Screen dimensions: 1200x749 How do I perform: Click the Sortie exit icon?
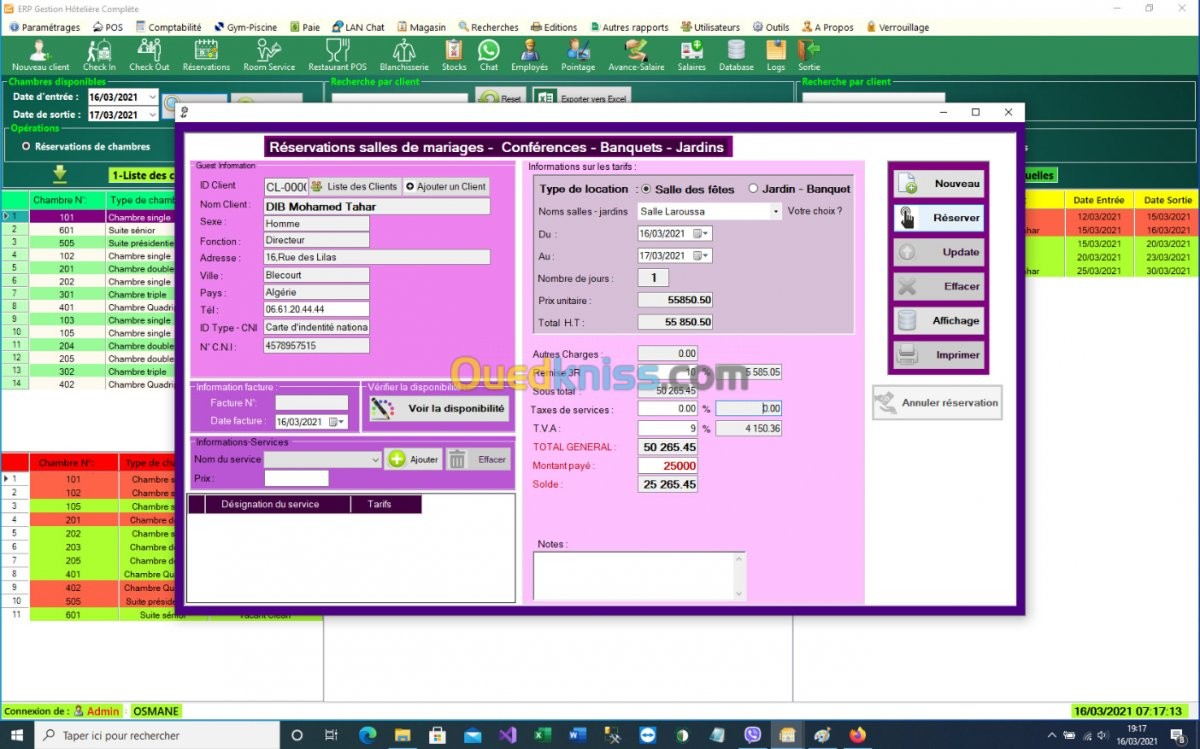click(x=809, y=55)
